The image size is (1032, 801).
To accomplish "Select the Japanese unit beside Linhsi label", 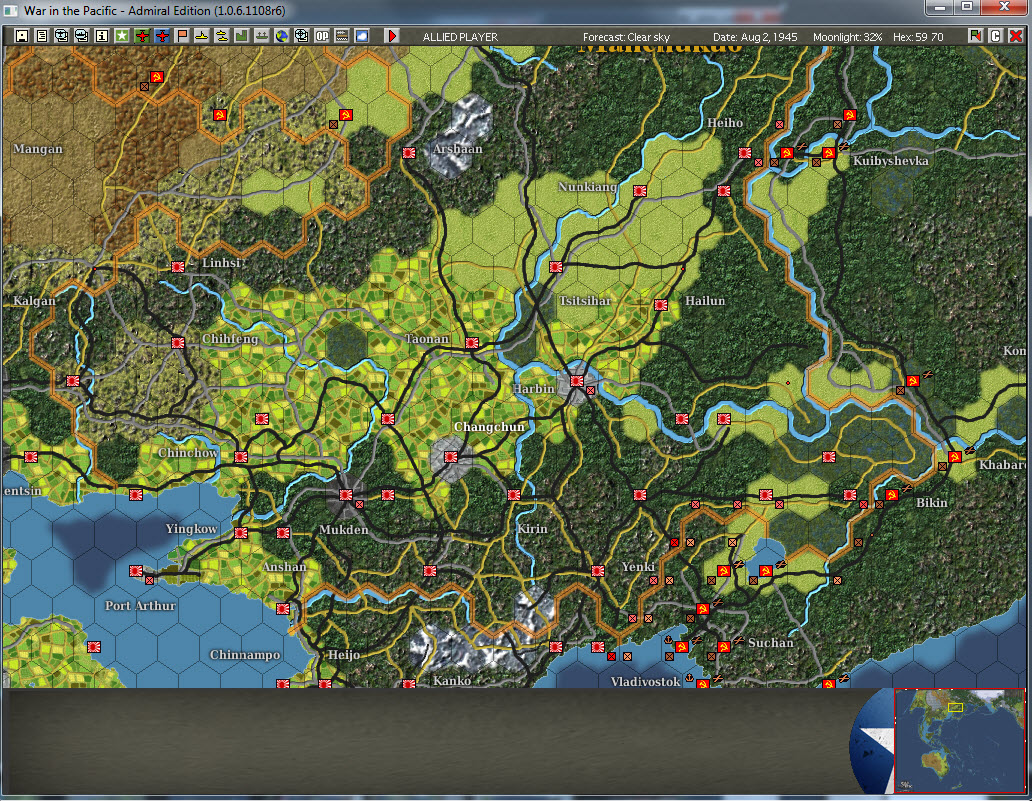I will [178, 267].
